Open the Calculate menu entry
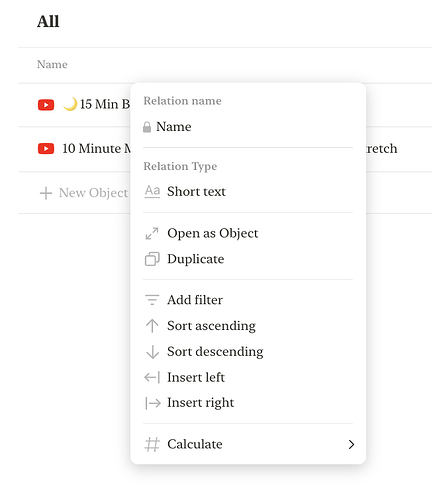This screenshot has width=432, height=500. [248, 444]
